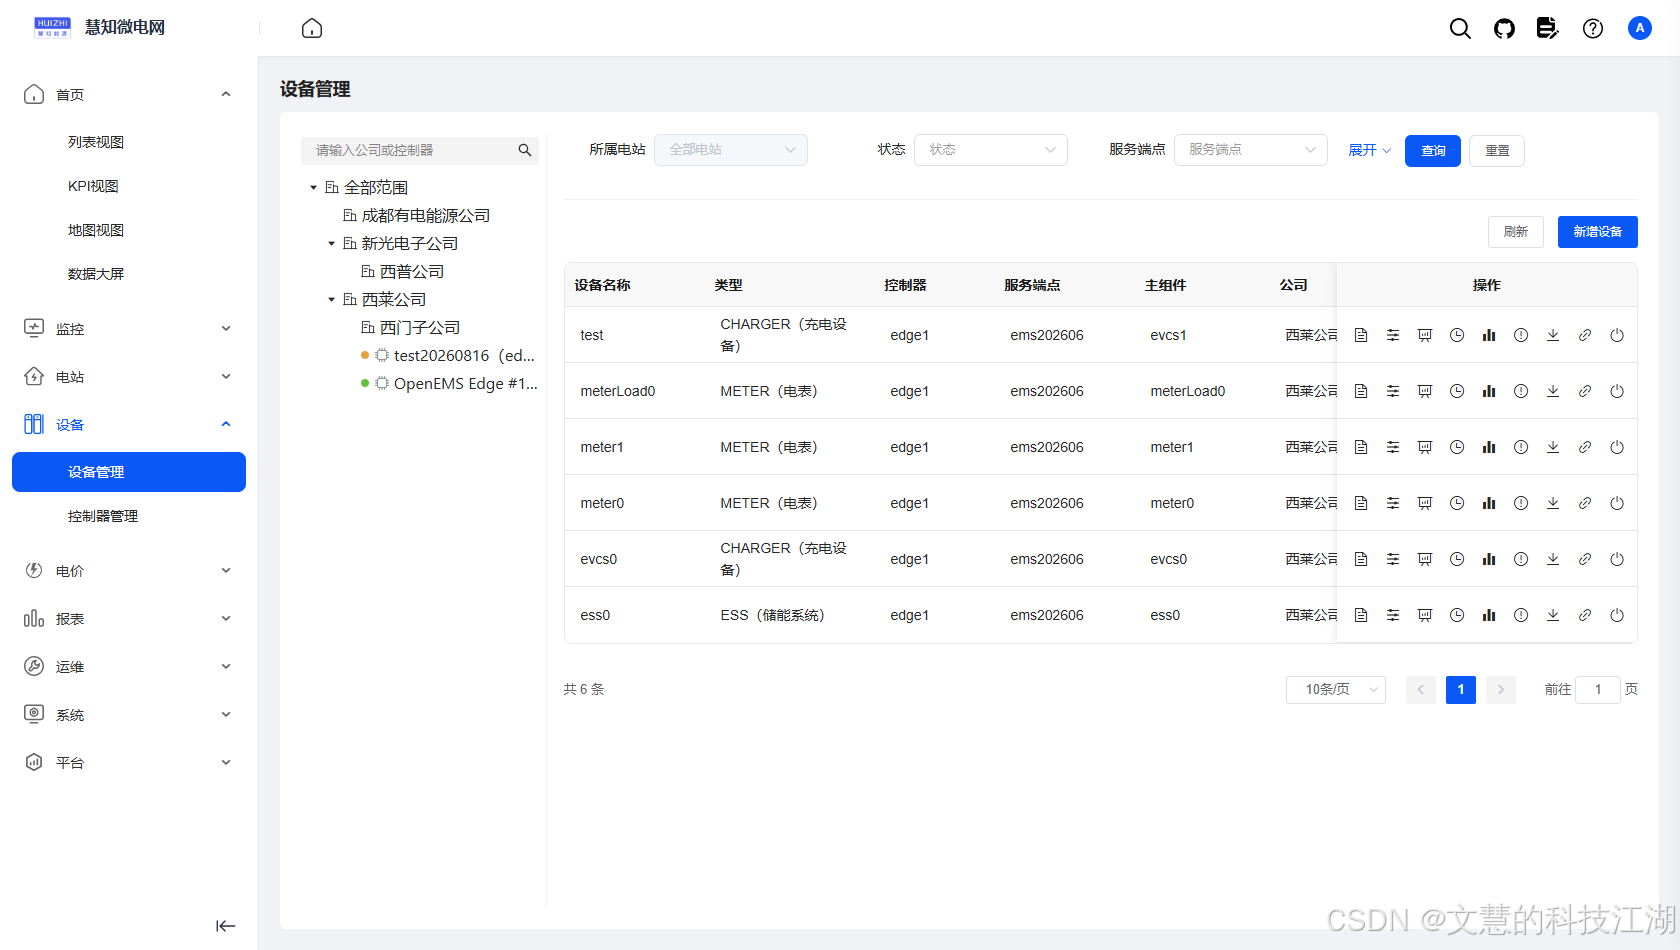Open the sliders settings icon for meterLoad0
1680x950 pixels.
pyautogui.click(x=1393, y=391)
